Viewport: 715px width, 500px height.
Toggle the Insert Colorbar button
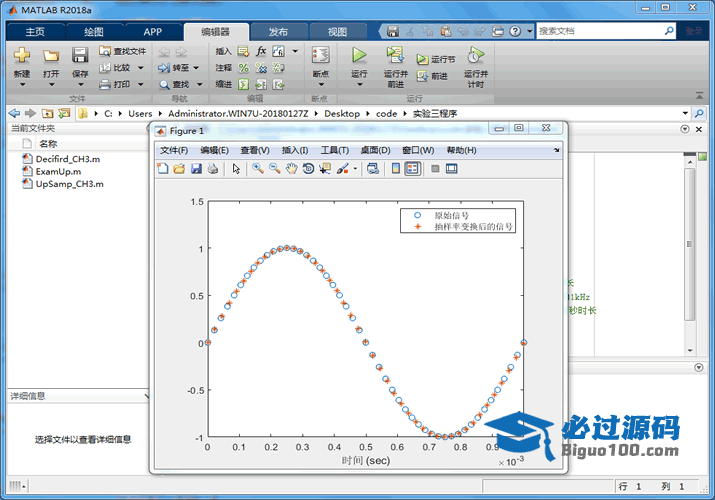tap(395, 169)
